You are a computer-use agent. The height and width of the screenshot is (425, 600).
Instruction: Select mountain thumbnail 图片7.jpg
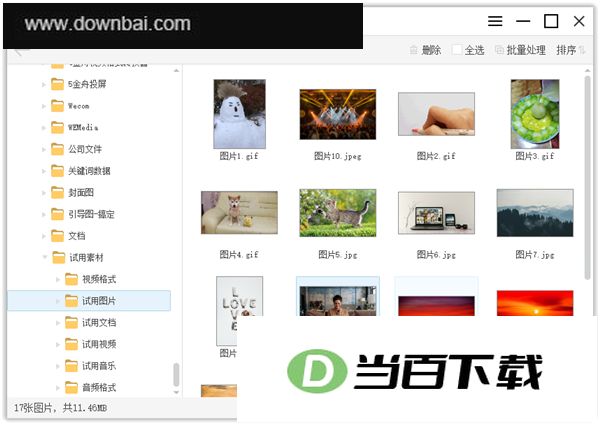click(x=535, y=213)
